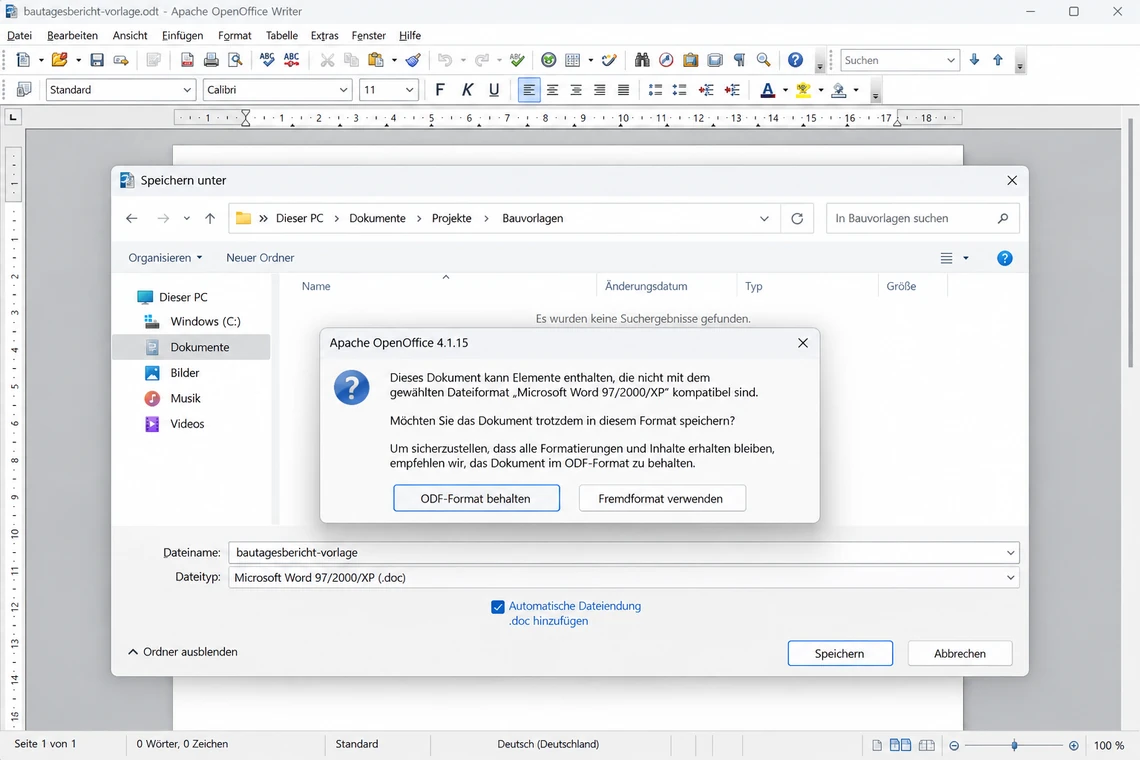Open the Format menu
The height and width of the screenshot is (760, 1140).
click(x=234, y=35)
